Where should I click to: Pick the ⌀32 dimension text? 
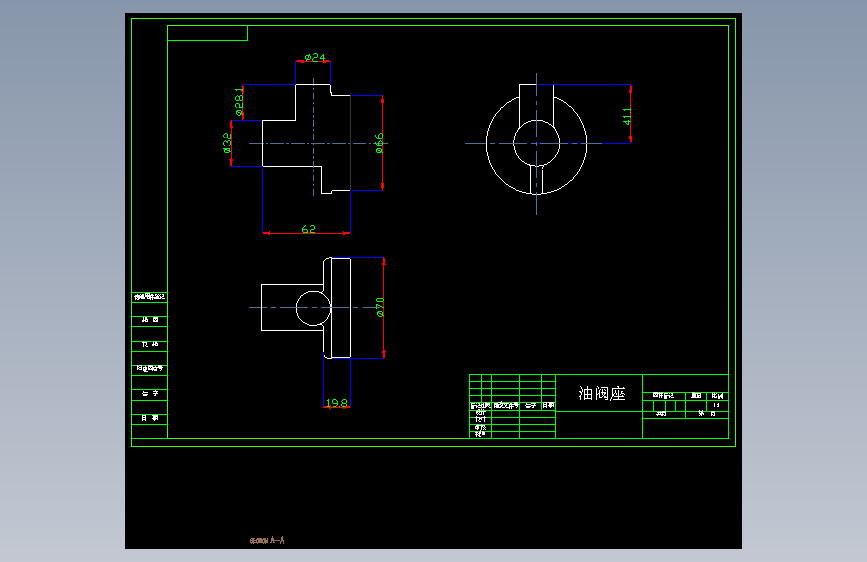tap(227, 143)
